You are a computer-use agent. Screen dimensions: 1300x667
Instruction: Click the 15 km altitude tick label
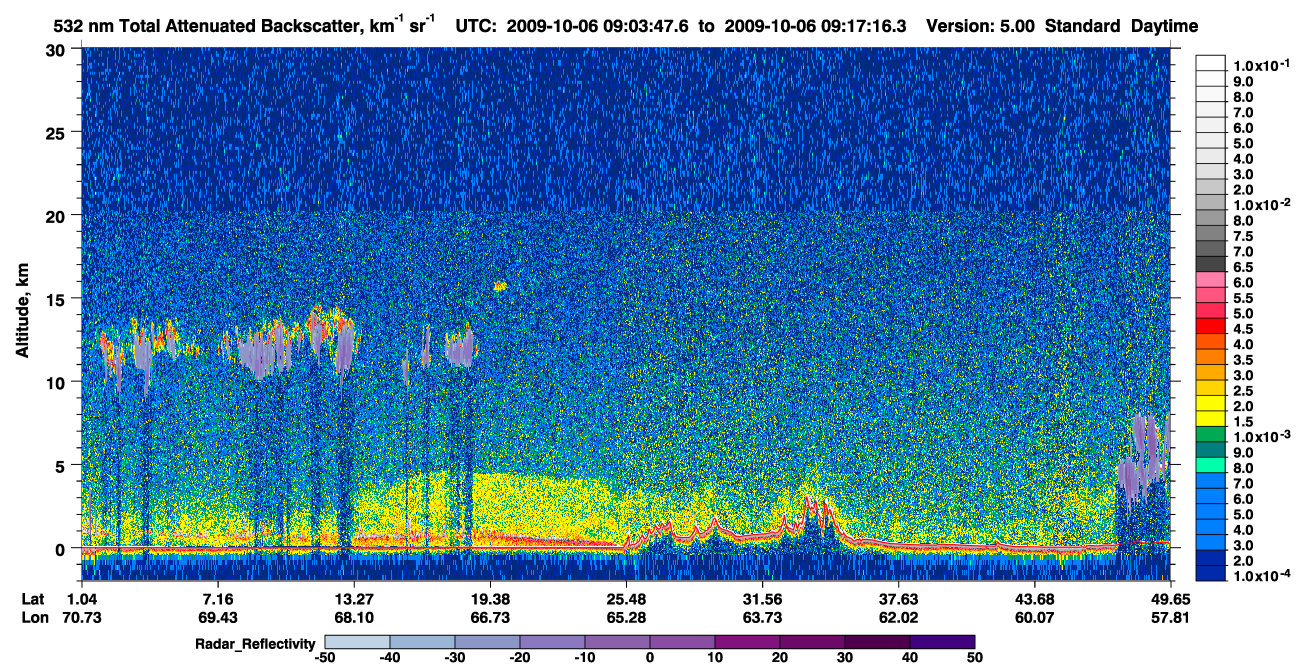click(57, 298)
